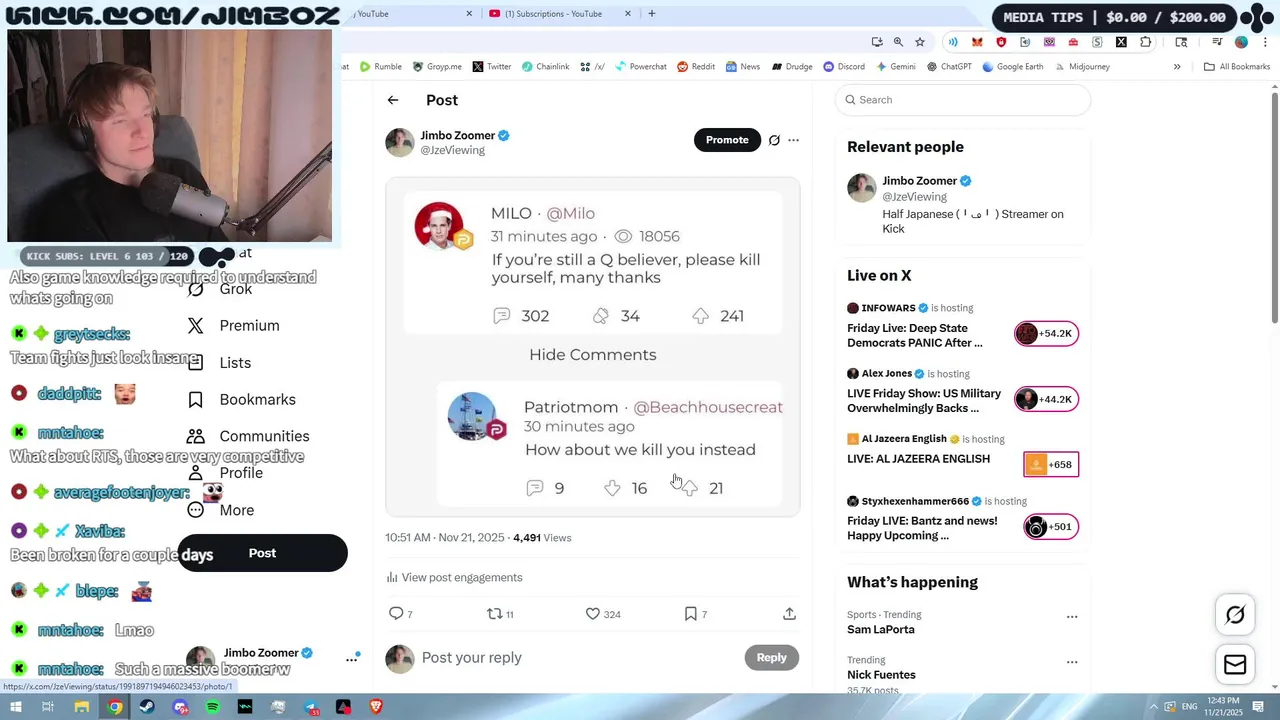The image size is (1280, 720).
Task: Bookmark the post with bookmark icon
Action: tap(690, 614)
